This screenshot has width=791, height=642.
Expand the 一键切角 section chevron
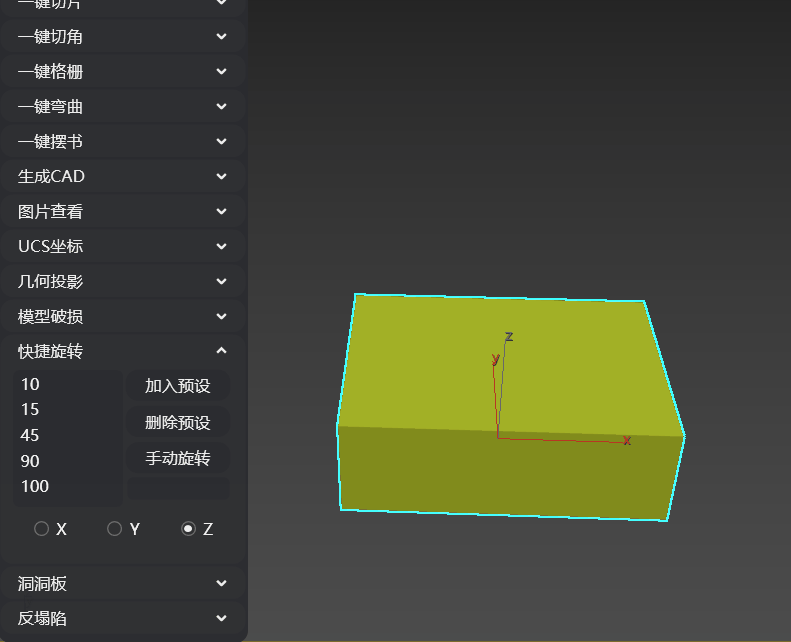tap(221, 36)
